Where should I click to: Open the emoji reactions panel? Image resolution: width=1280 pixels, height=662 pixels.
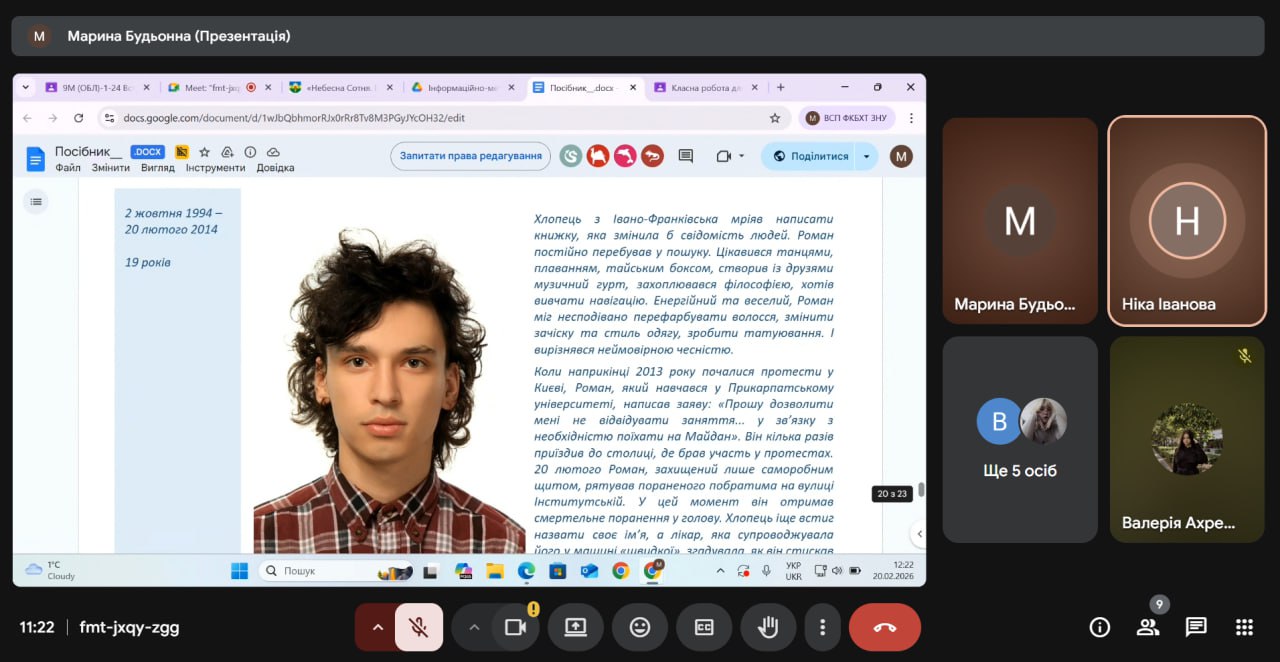point(640,627)
